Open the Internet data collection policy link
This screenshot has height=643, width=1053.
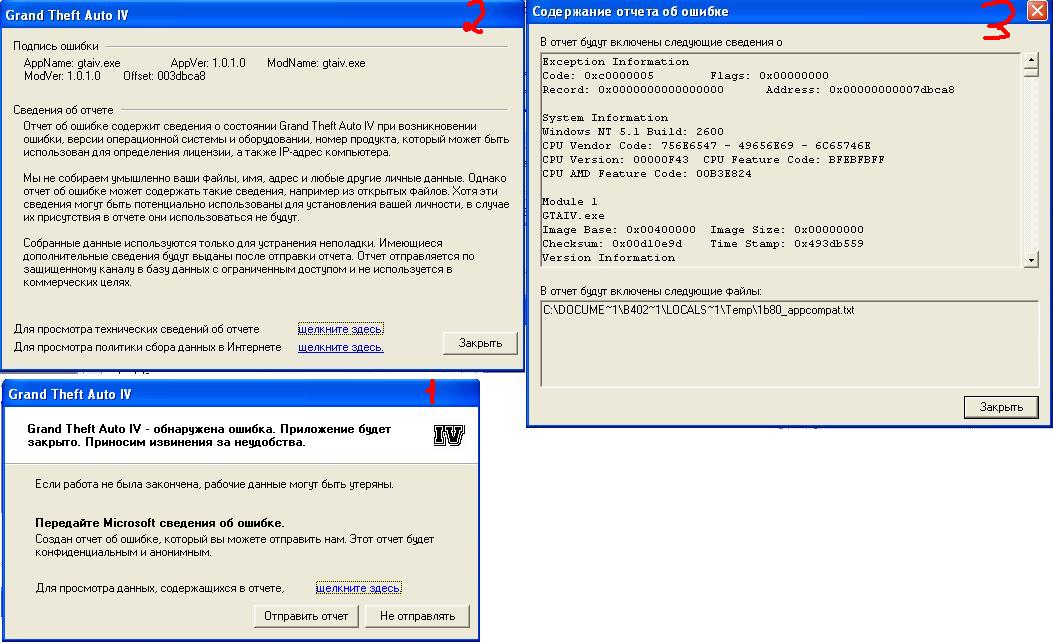(x=340, y=347)
